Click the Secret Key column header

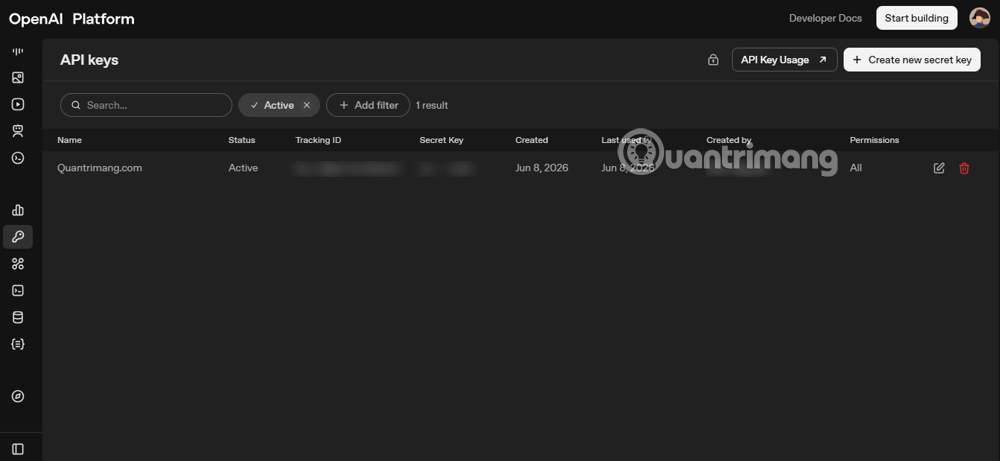click(x=441, y=140)
